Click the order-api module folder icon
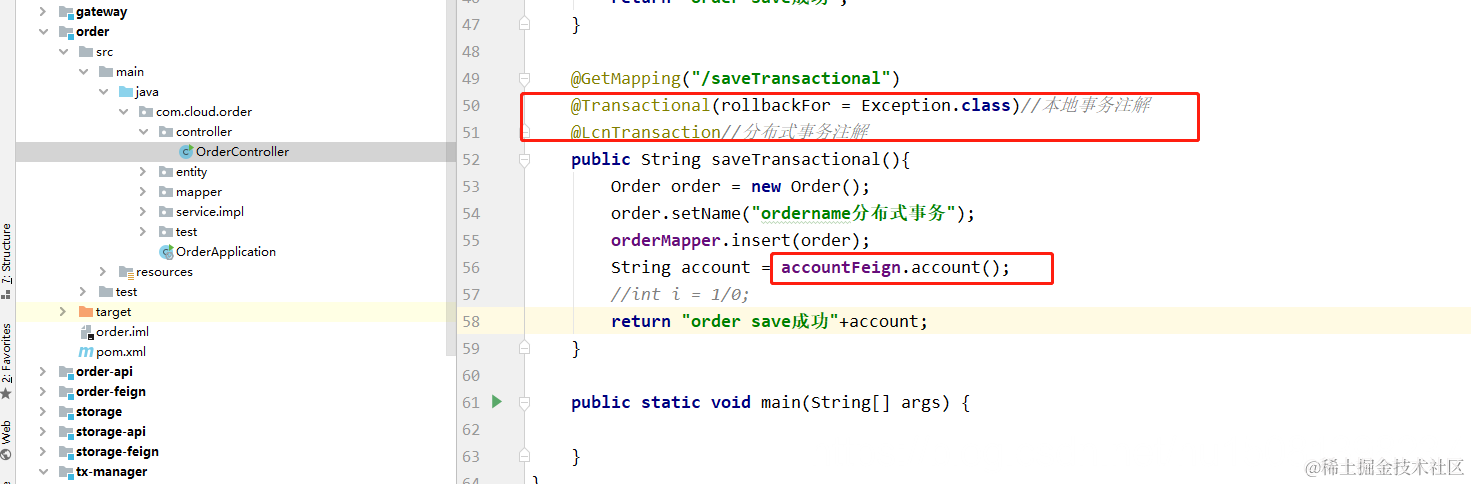1471x484 pixels. tap(66, 372)
